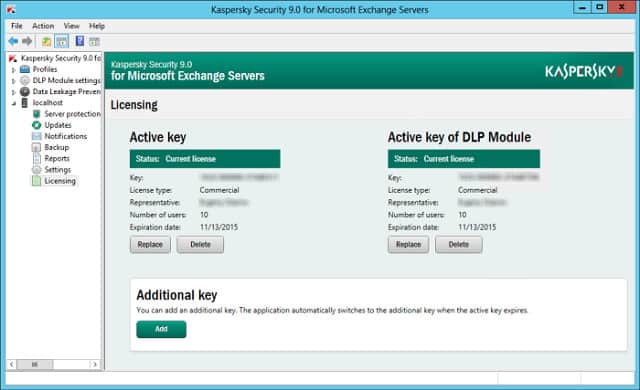Click the Licensing node icon
Screen dimensions: 640x390
coord(37,181)
